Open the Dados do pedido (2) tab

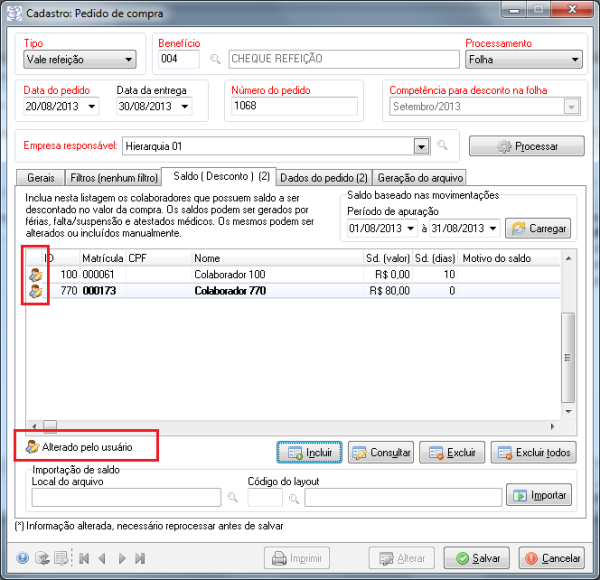point(324,177)
